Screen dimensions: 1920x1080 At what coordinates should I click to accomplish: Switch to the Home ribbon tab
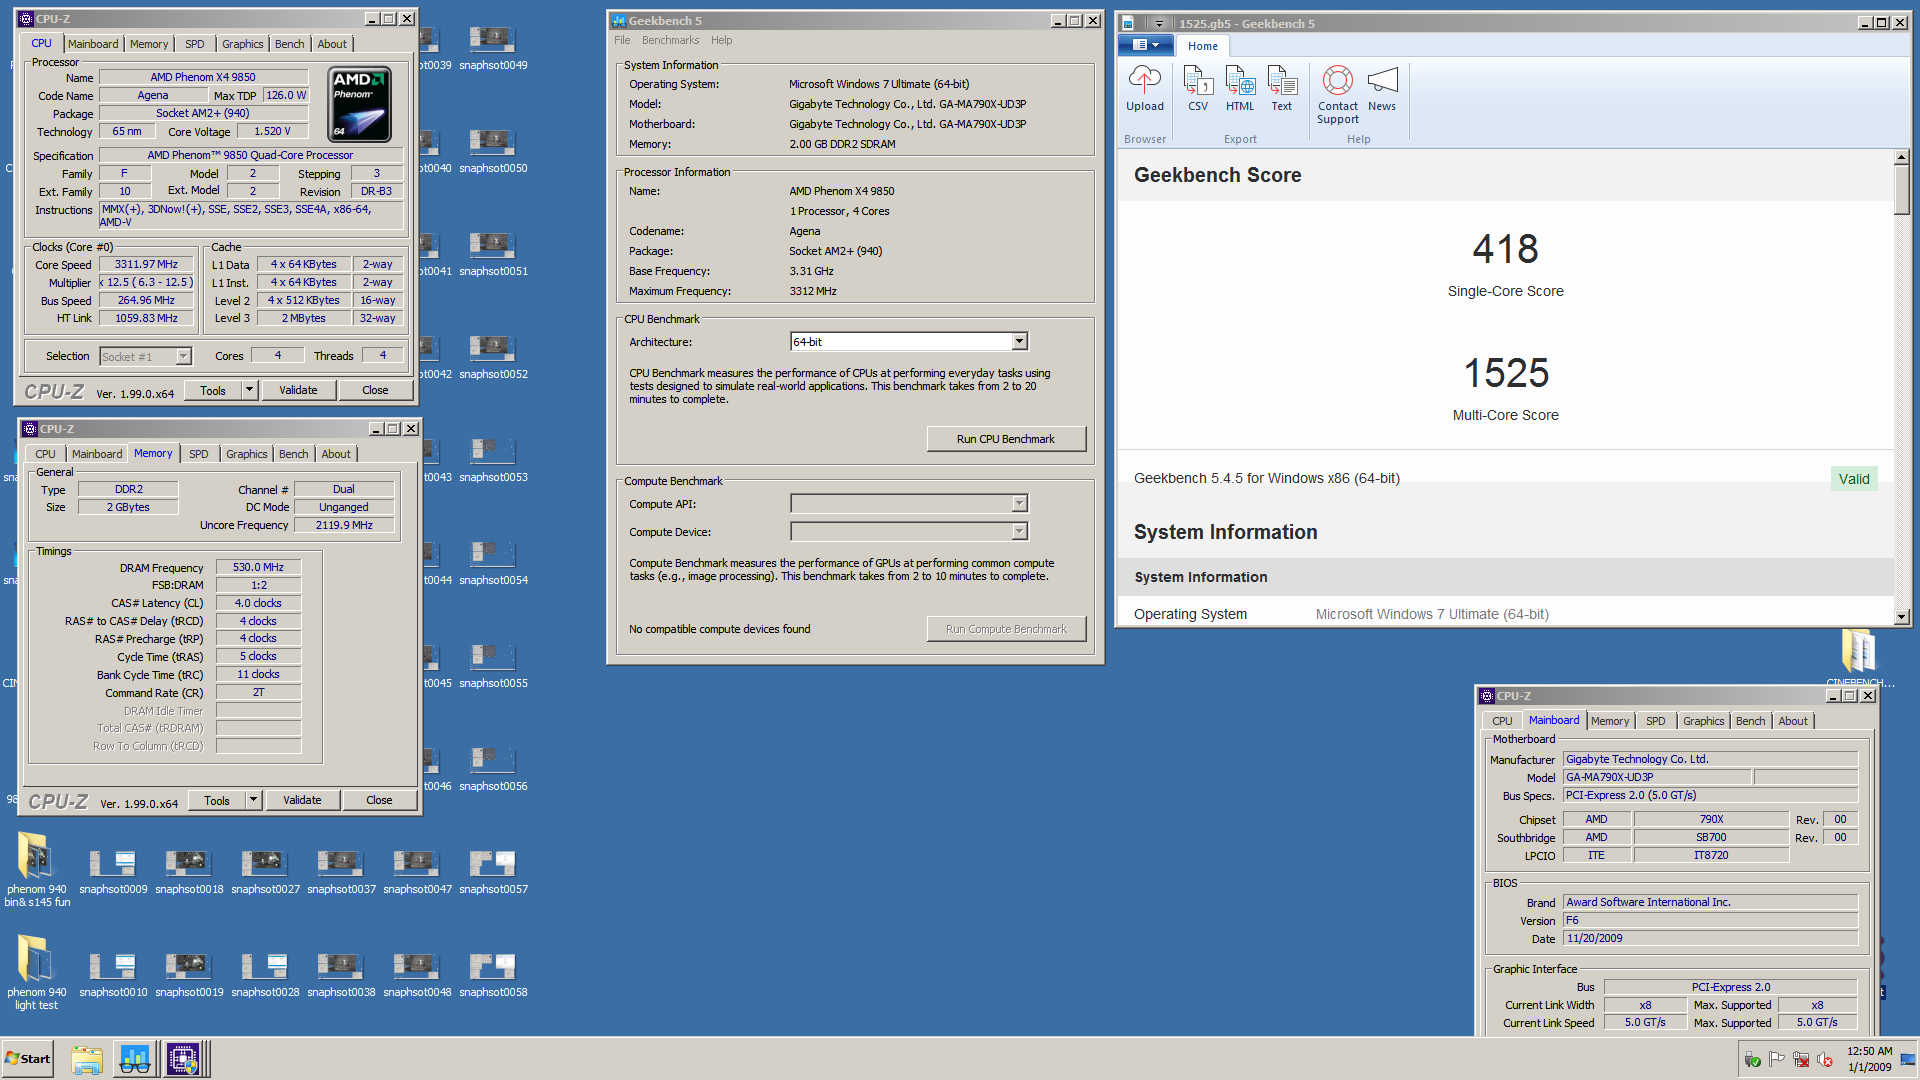point(1202,46)
